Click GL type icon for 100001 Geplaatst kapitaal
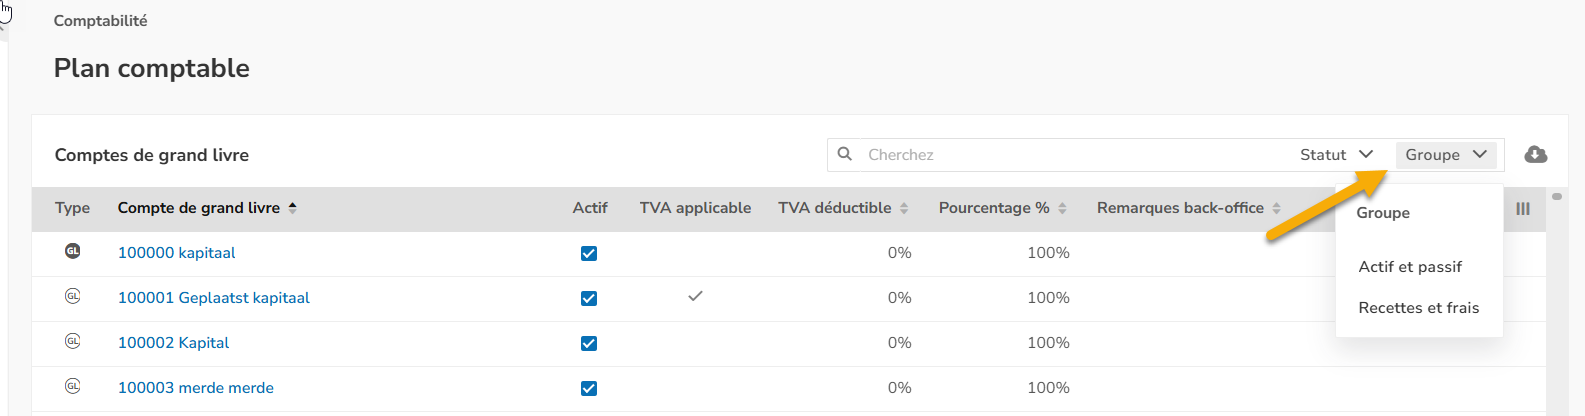 point(73,296)
